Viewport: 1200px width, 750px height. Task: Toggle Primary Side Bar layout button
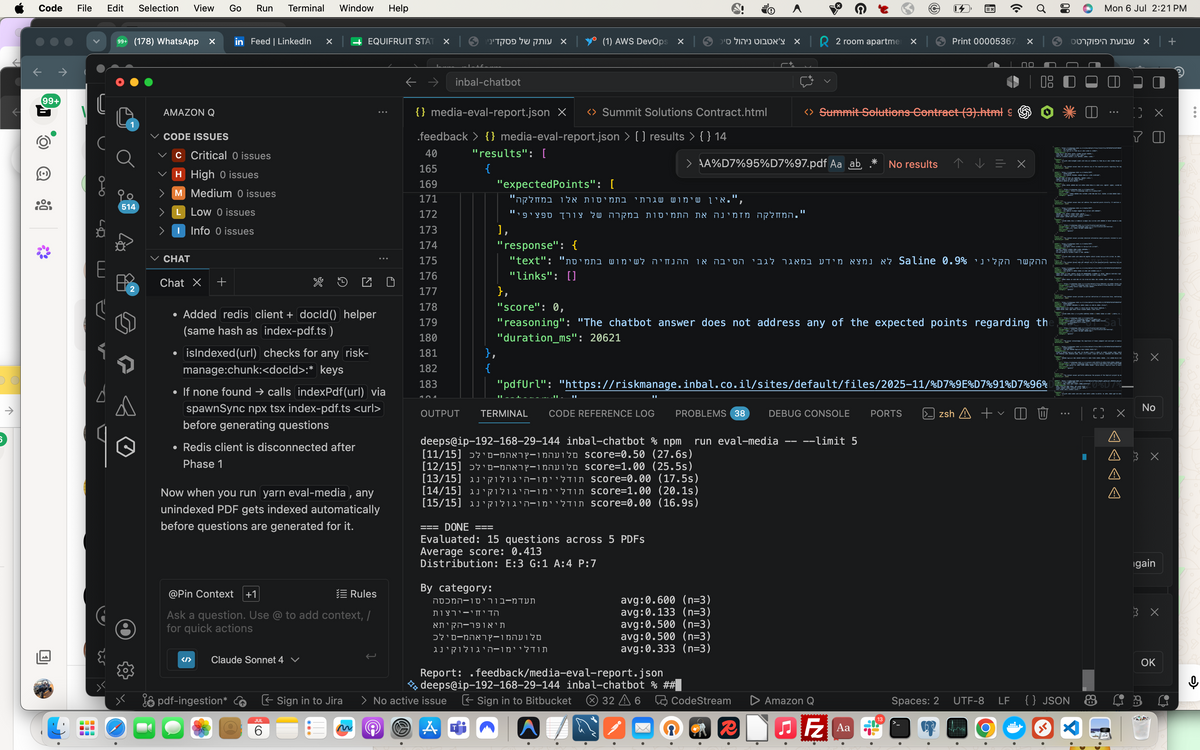tap(1068, 82)
